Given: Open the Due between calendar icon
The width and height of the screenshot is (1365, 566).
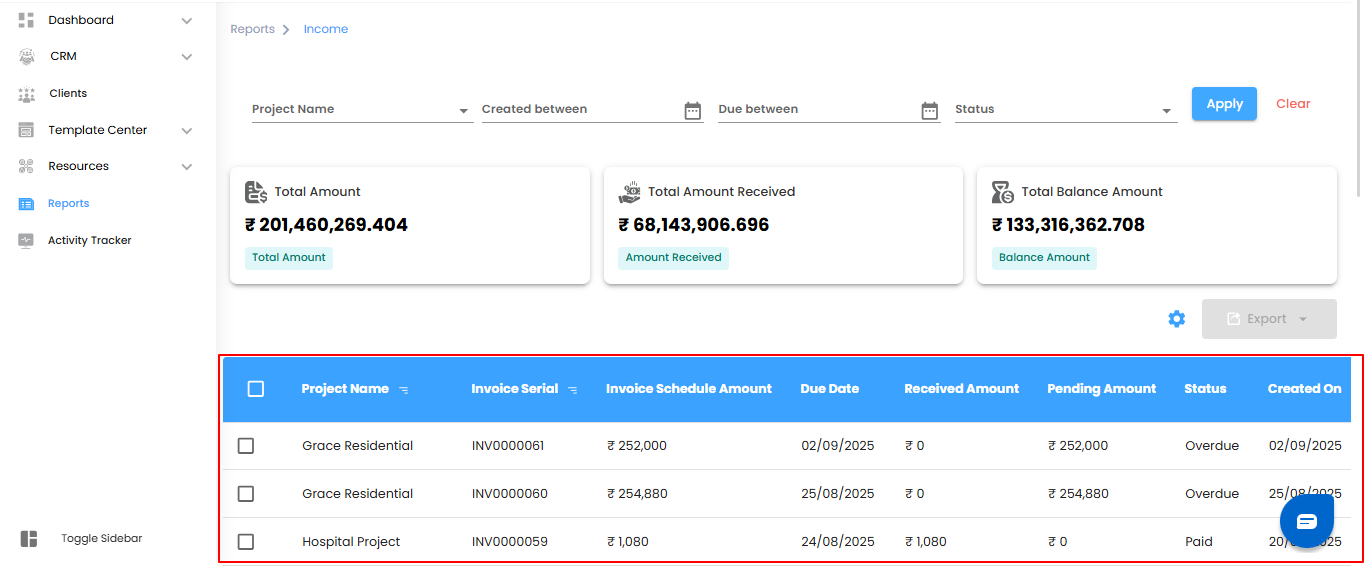Looking at the screenshot, I should (930, 111).
